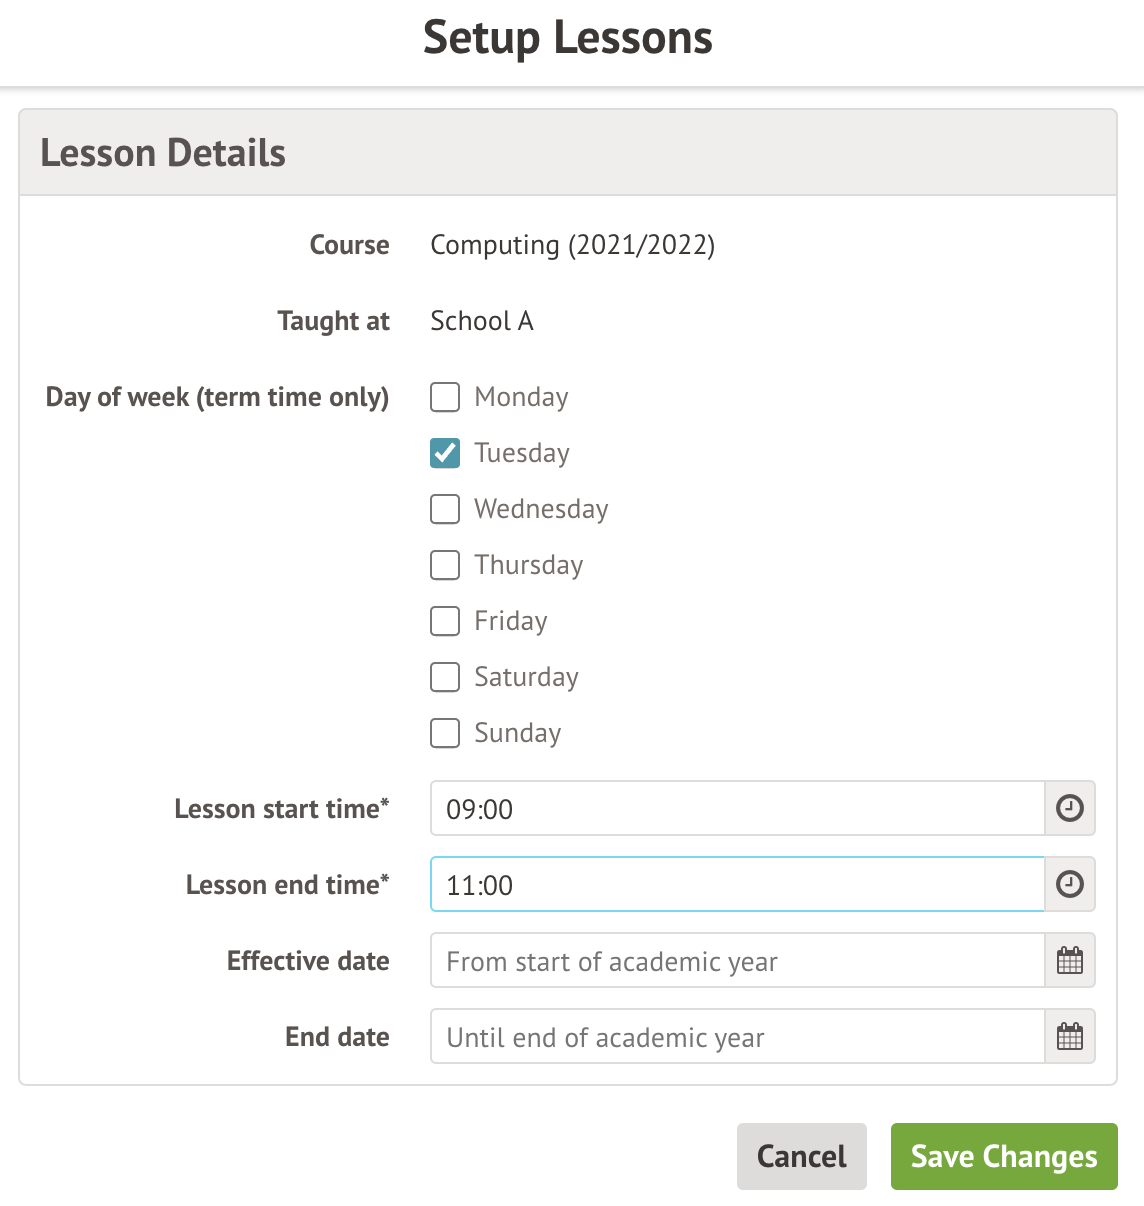The height and width of the screenshot is (1206, 1144).
Task: Uncheck the Tuesday checkbox
Action: coord(445,453)
